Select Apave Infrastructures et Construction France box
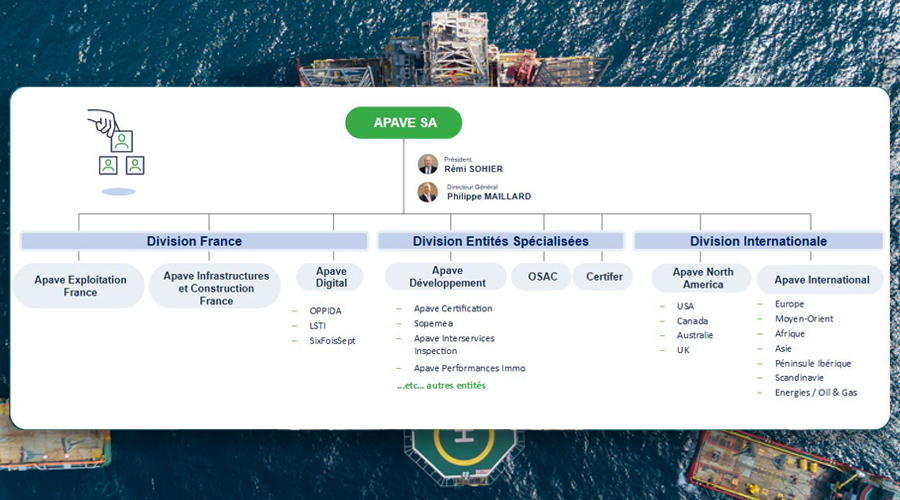 (x=215, y=287)
